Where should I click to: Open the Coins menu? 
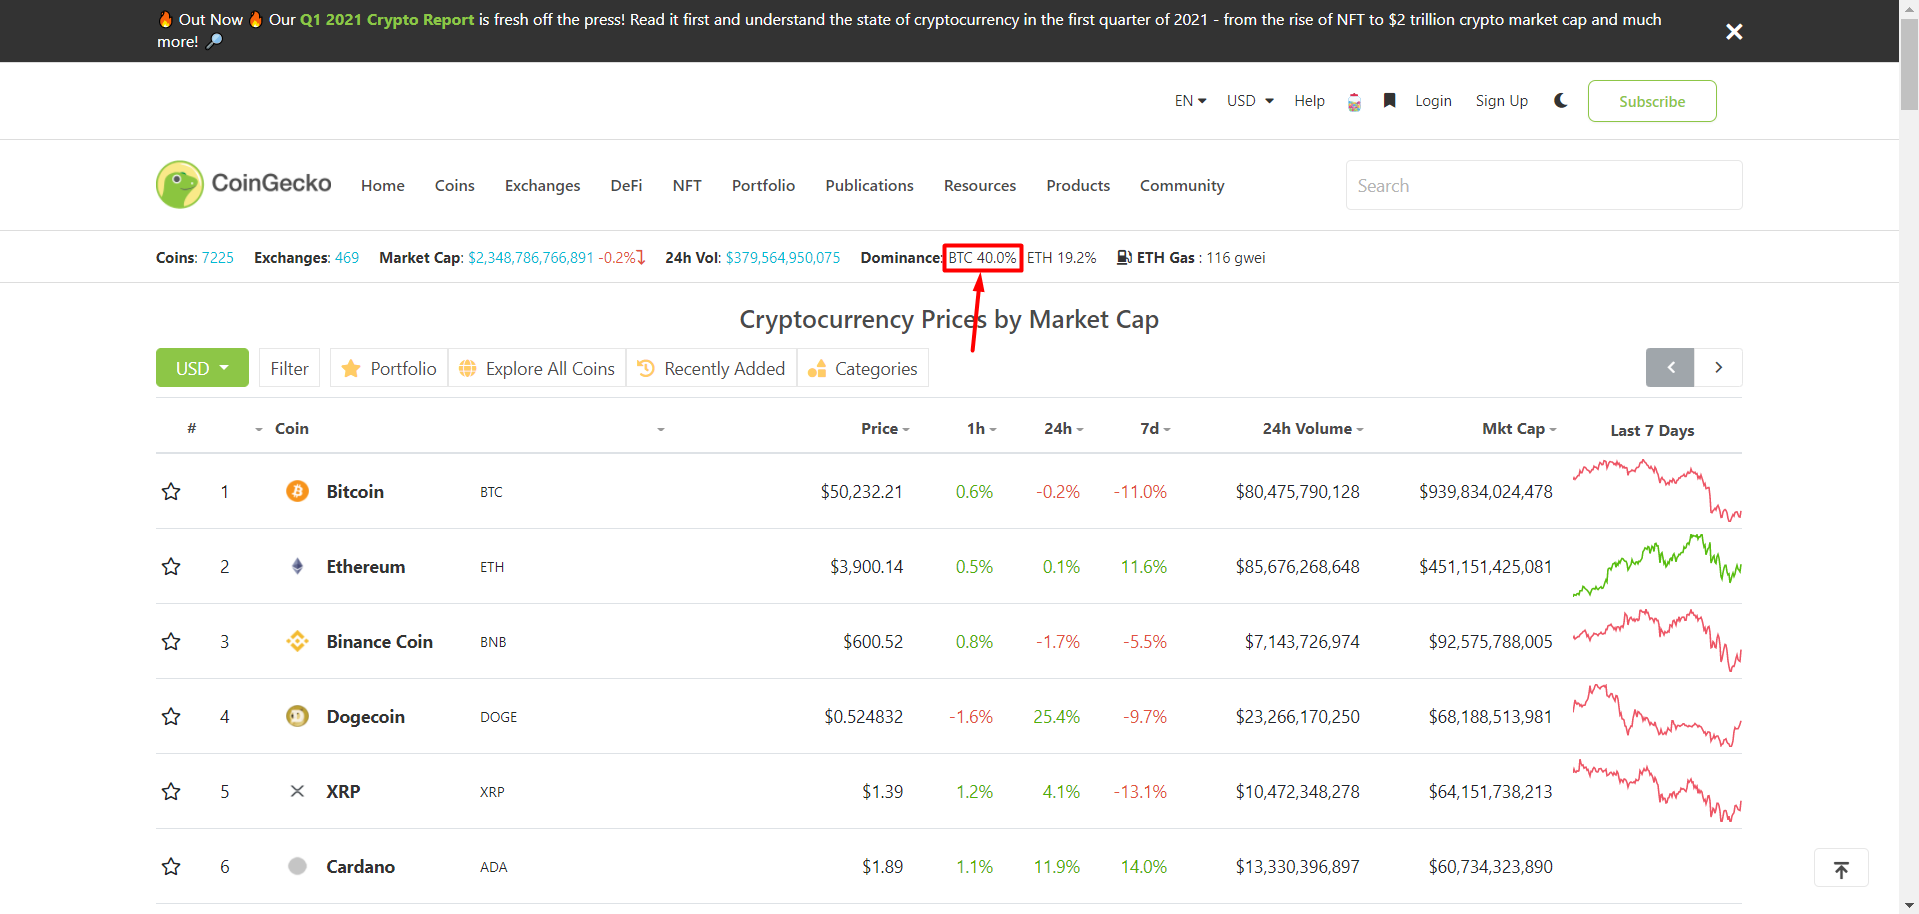tap(455, 185)
